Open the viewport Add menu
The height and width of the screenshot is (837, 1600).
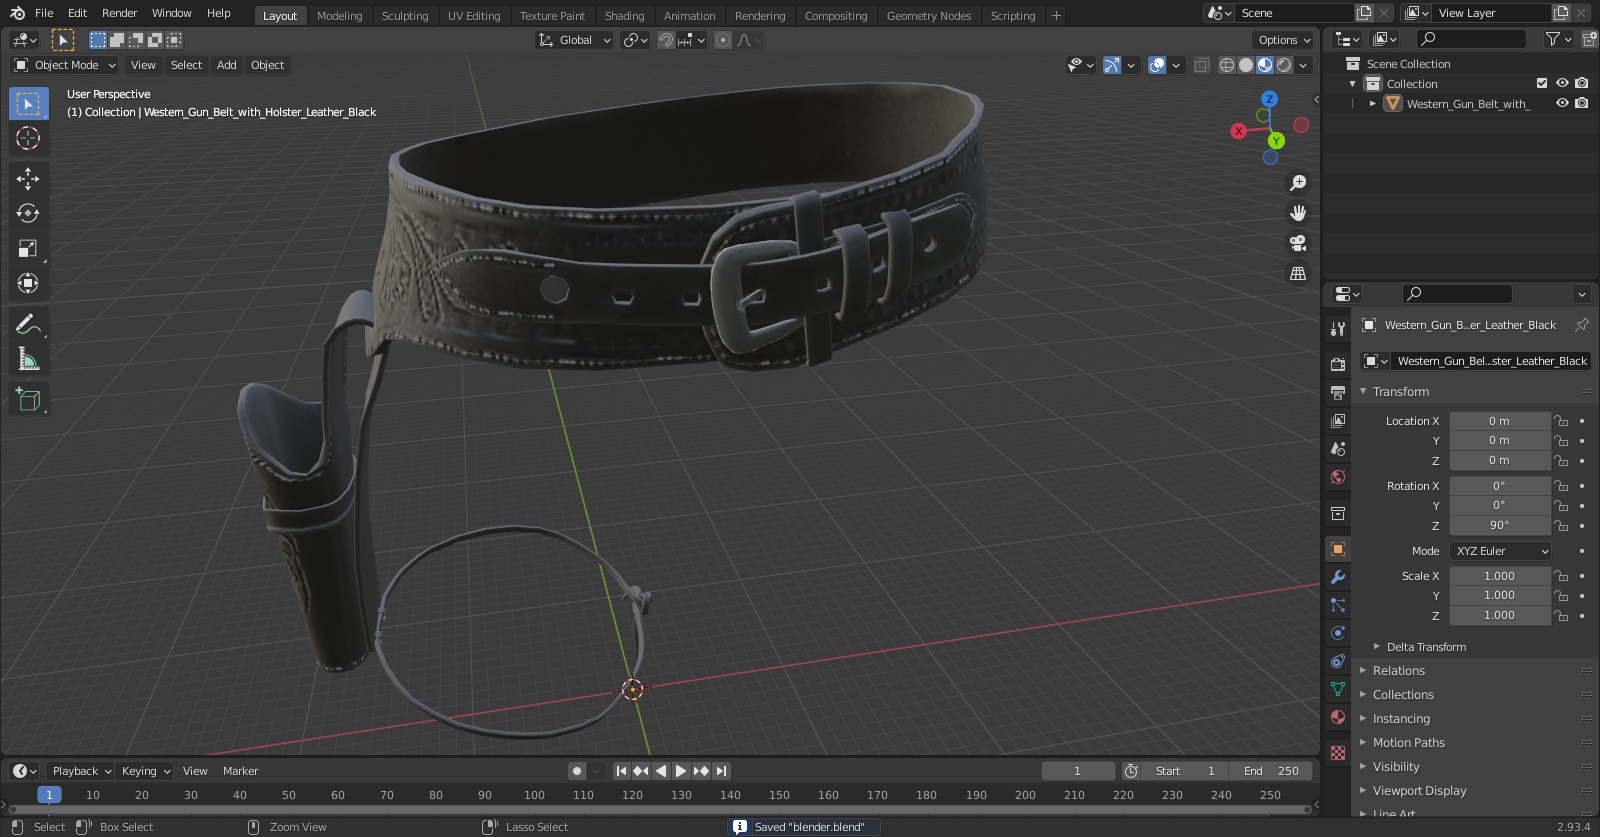point(227,65)
